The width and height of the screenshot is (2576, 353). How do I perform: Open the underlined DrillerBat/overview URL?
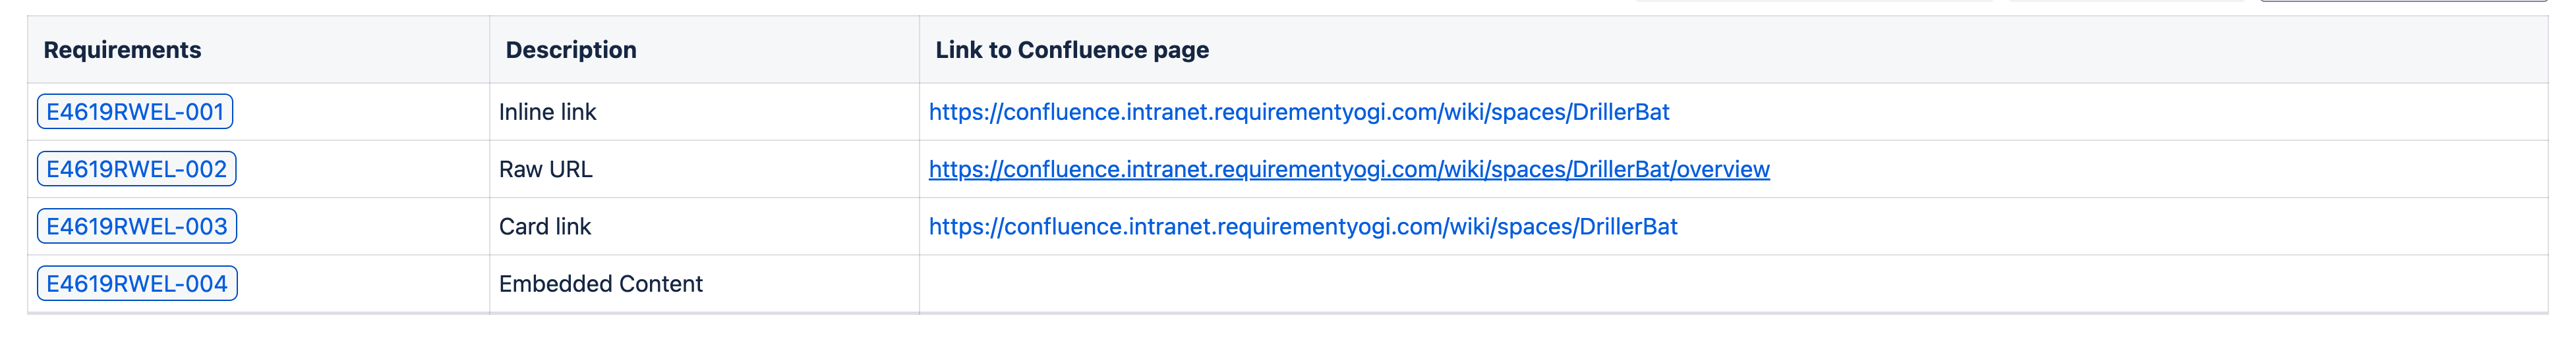(x=1348, y=169)
